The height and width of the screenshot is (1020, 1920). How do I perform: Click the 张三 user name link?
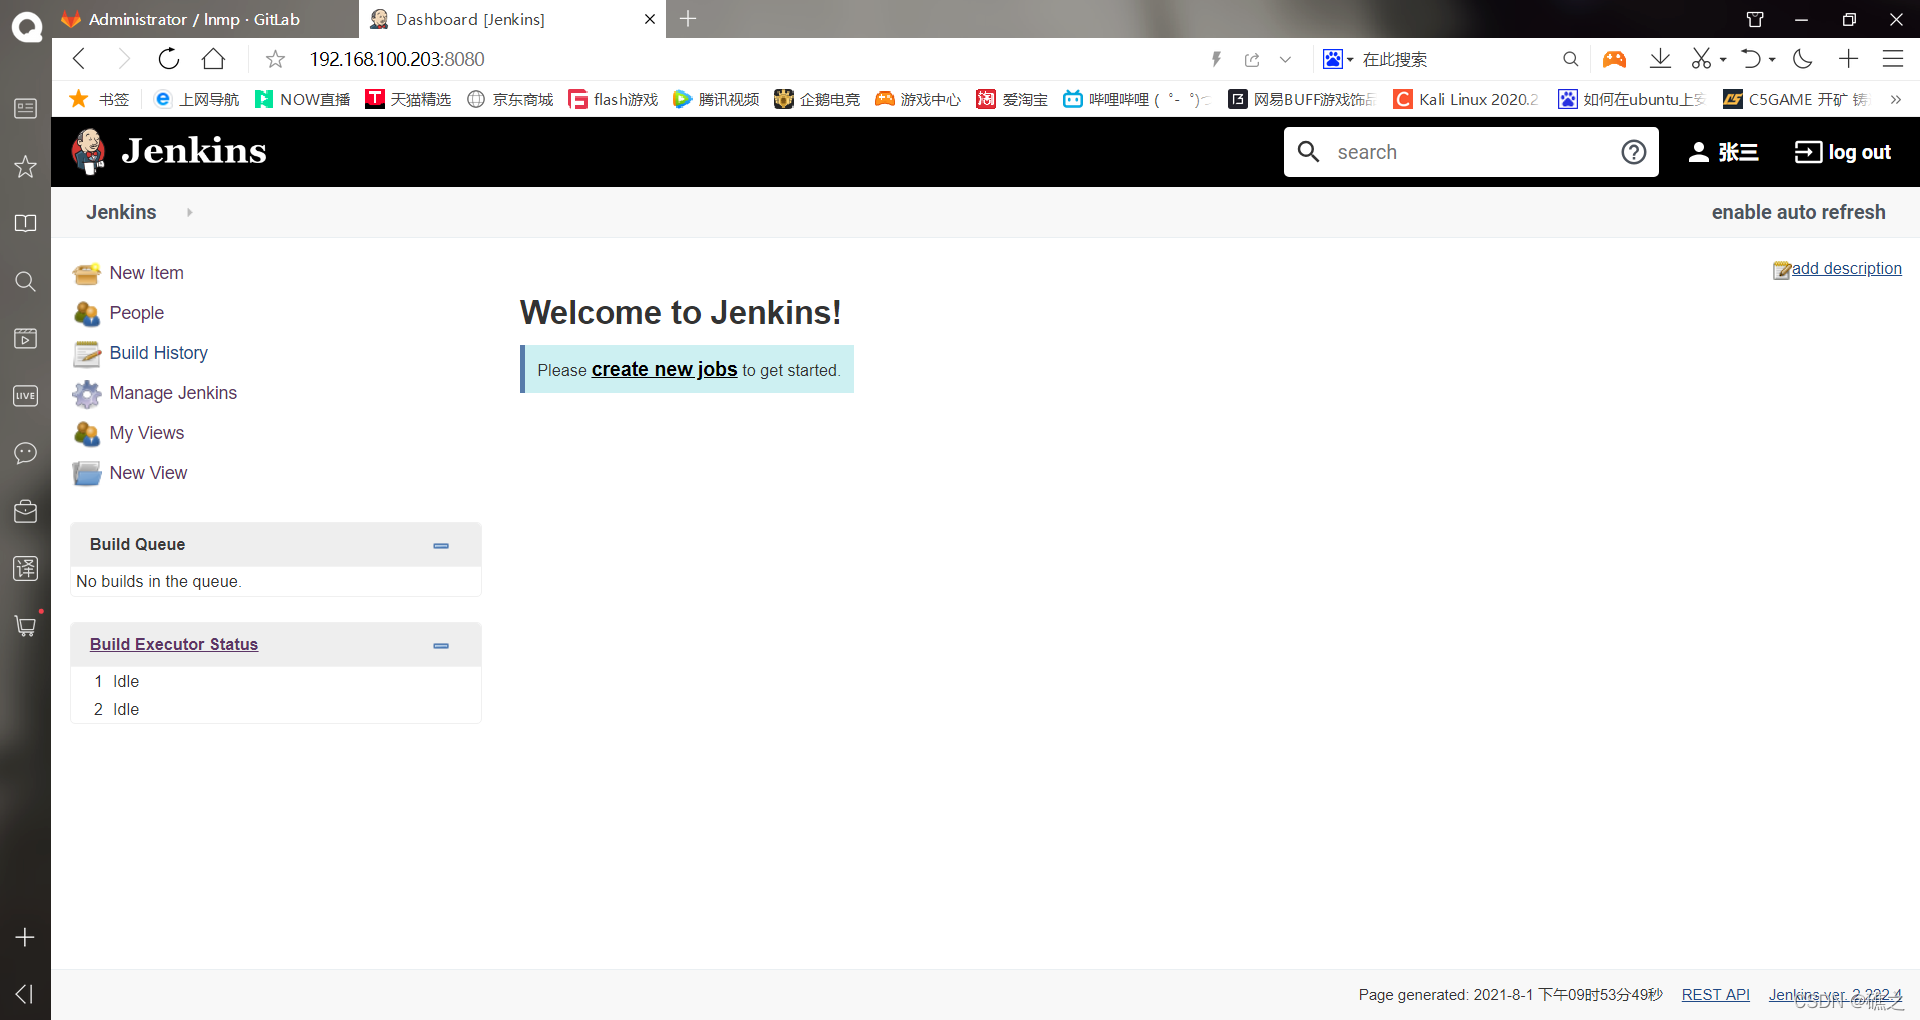1738,152
